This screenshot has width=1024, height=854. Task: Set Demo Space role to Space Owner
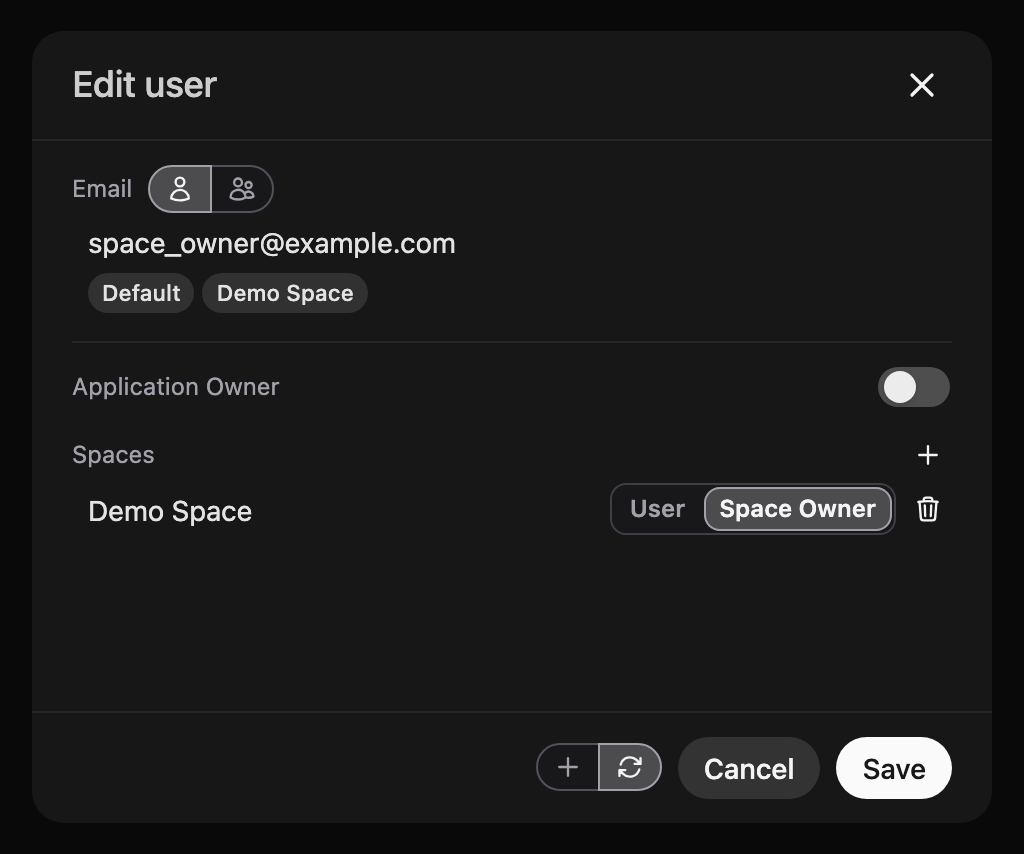pyautogui.click(x=797, y=509)
